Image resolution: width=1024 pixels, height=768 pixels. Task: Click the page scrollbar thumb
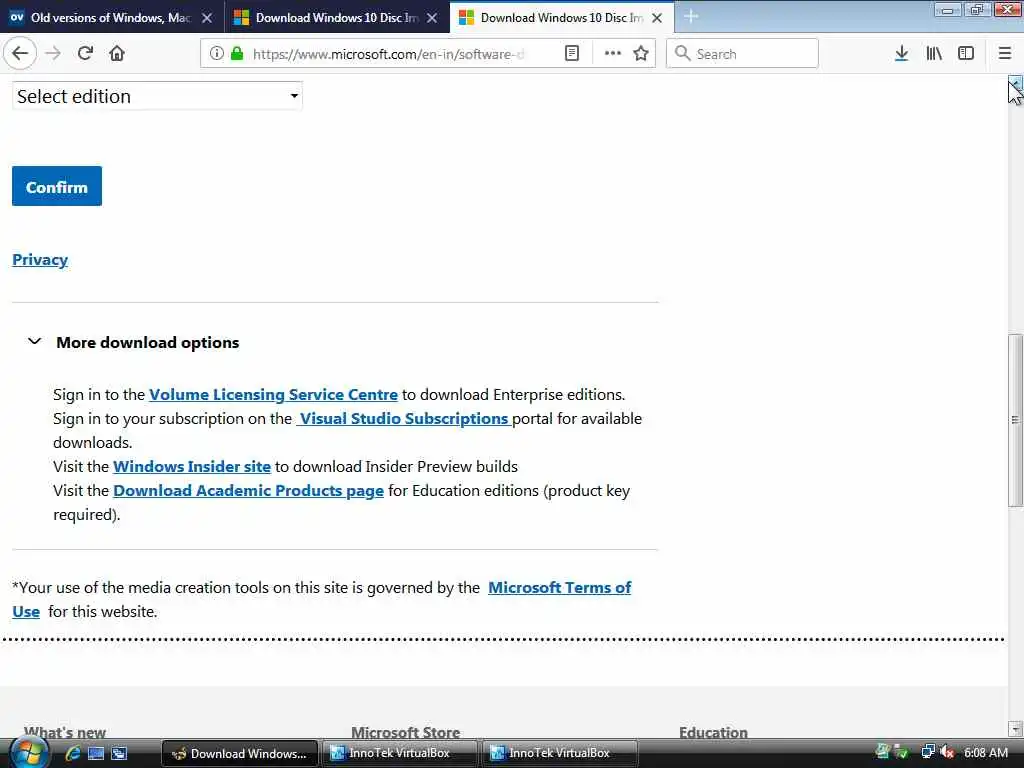pos(1015,420)
